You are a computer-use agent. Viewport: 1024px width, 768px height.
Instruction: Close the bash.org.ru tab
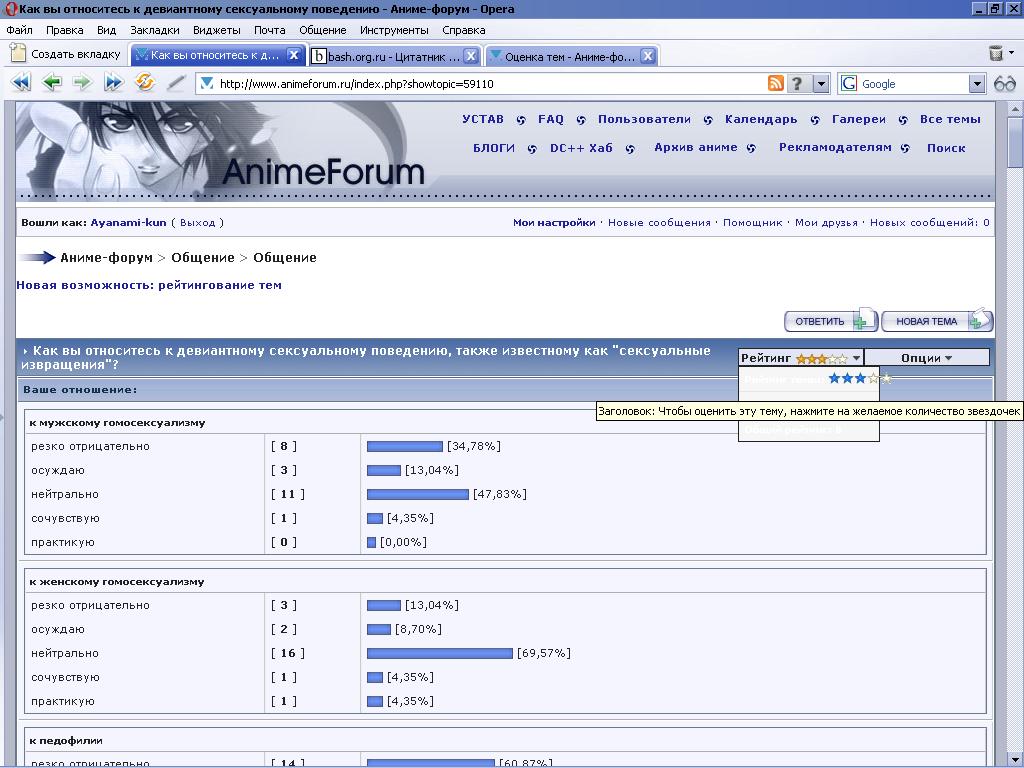point(470,56)
